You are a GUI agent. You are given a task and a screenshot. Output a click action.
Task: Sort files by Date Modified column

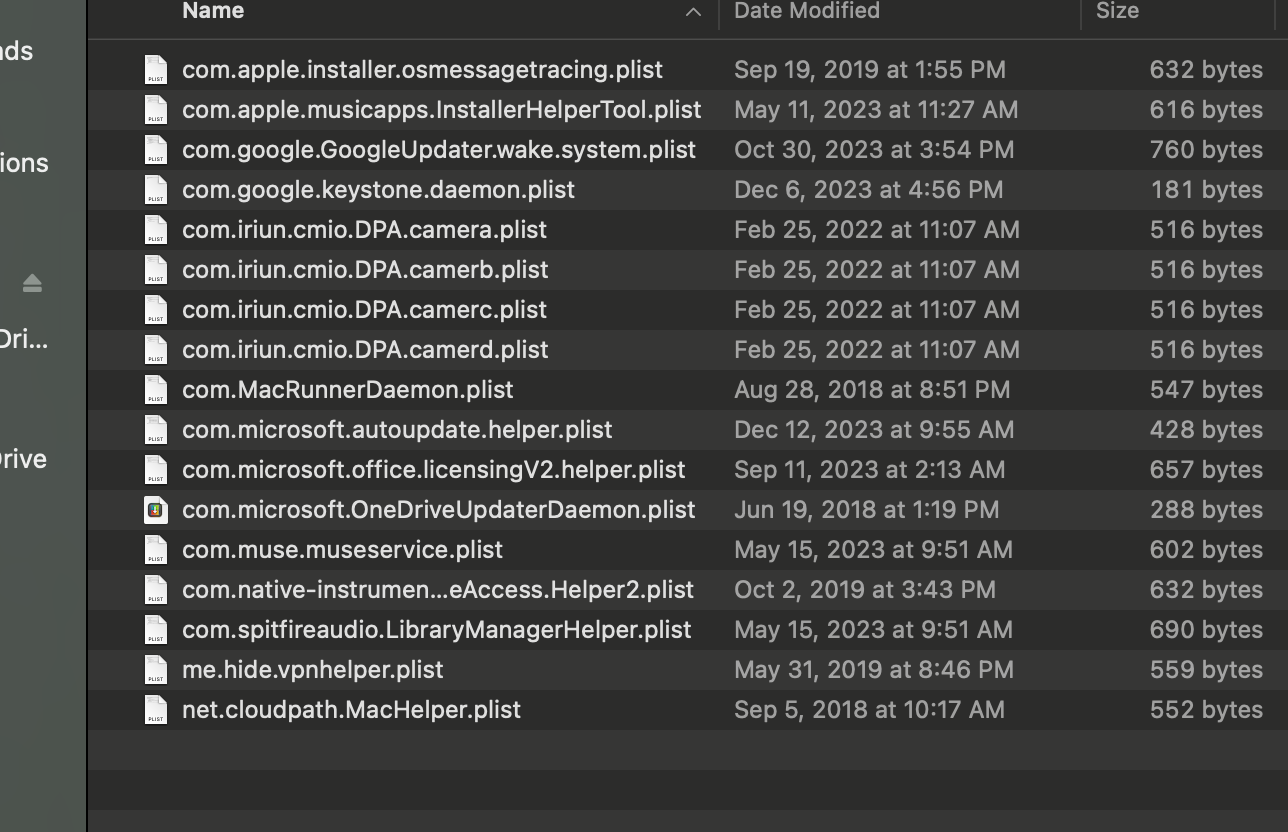pyautogui.click(x=806, y=11)
